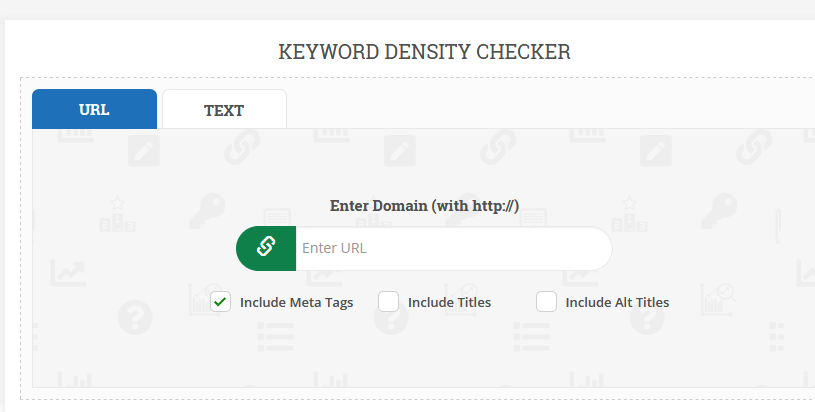
Task: Click the "Enter Domain (with http://)" label
Action: 424,206
